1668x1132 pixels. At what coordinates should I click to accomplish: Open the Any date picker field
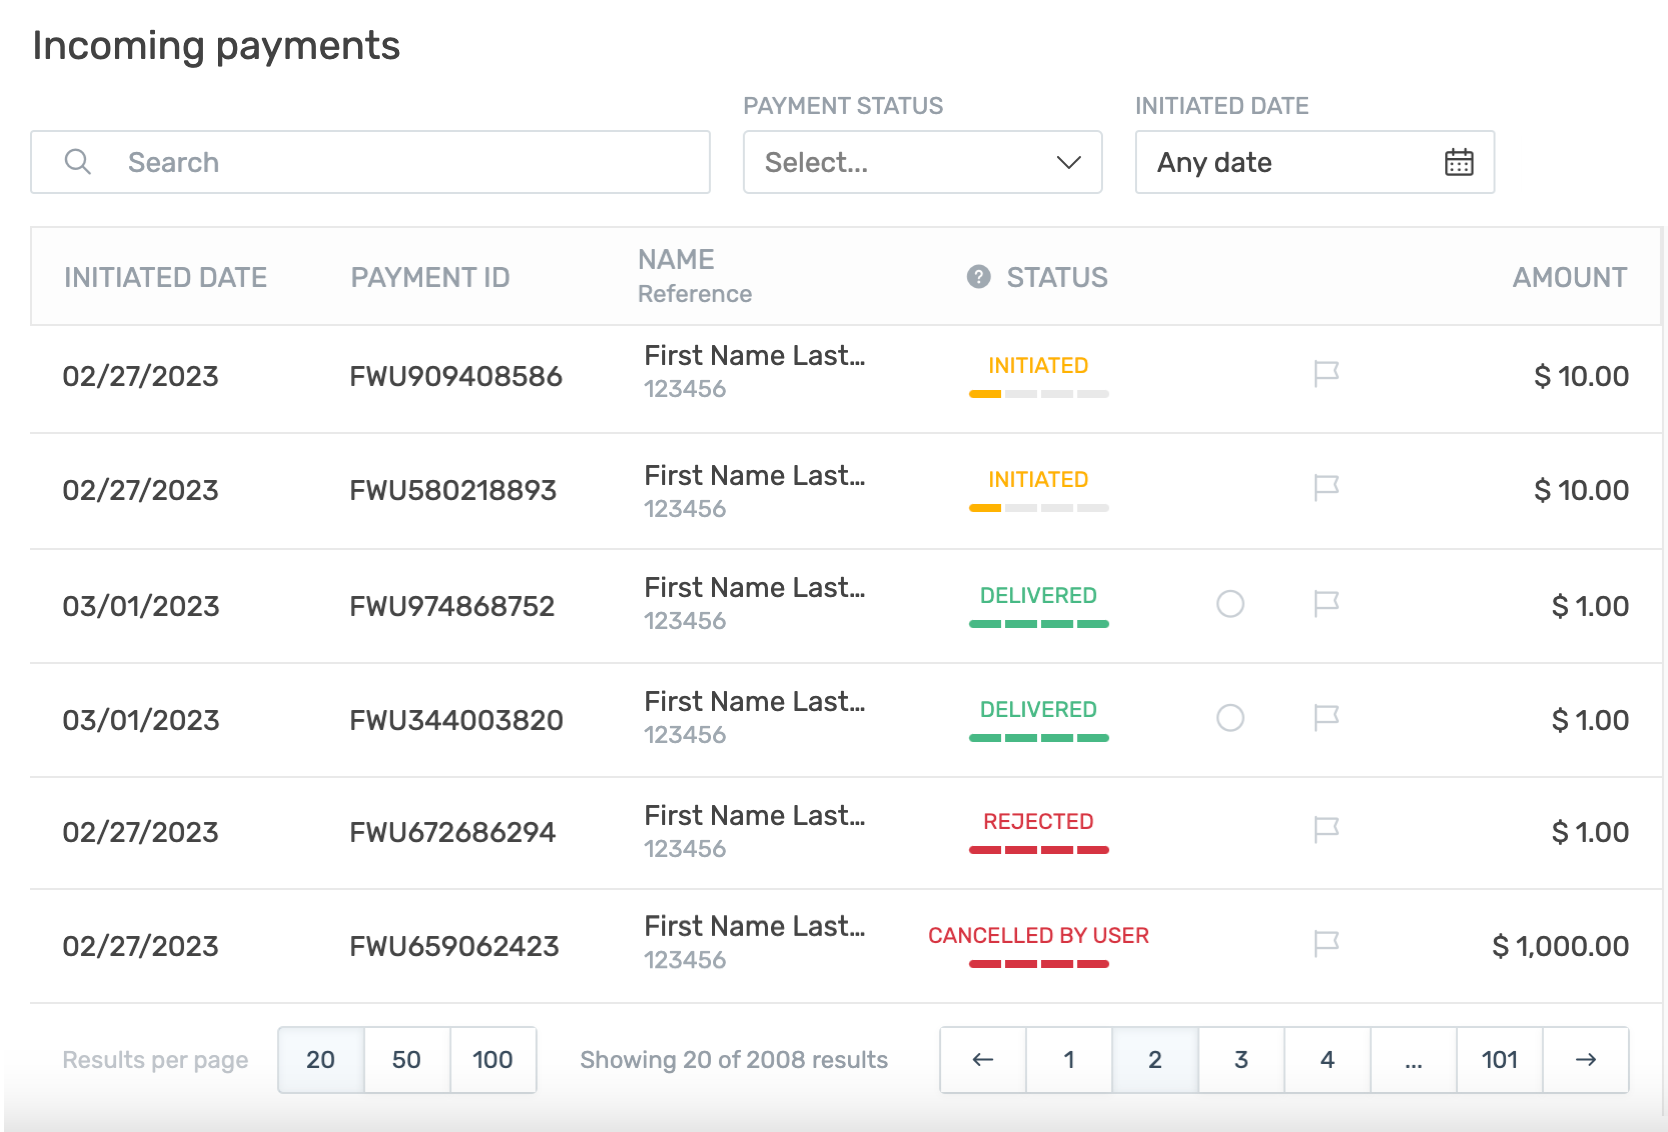pyautogui.click(x=1290, y=162)
